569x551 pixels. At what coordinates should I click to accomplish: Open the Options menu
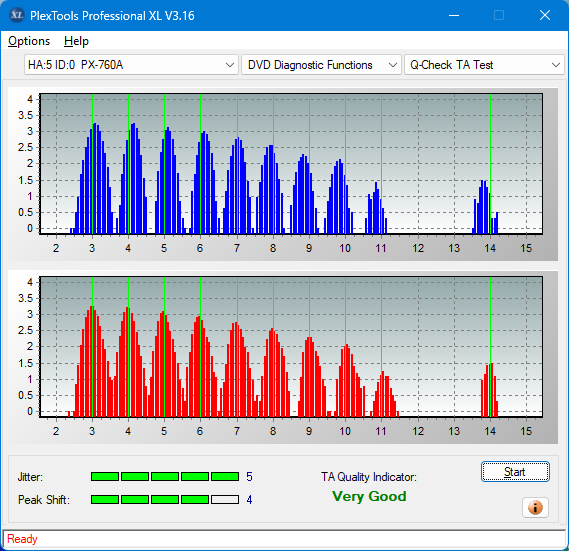(29, 41)
